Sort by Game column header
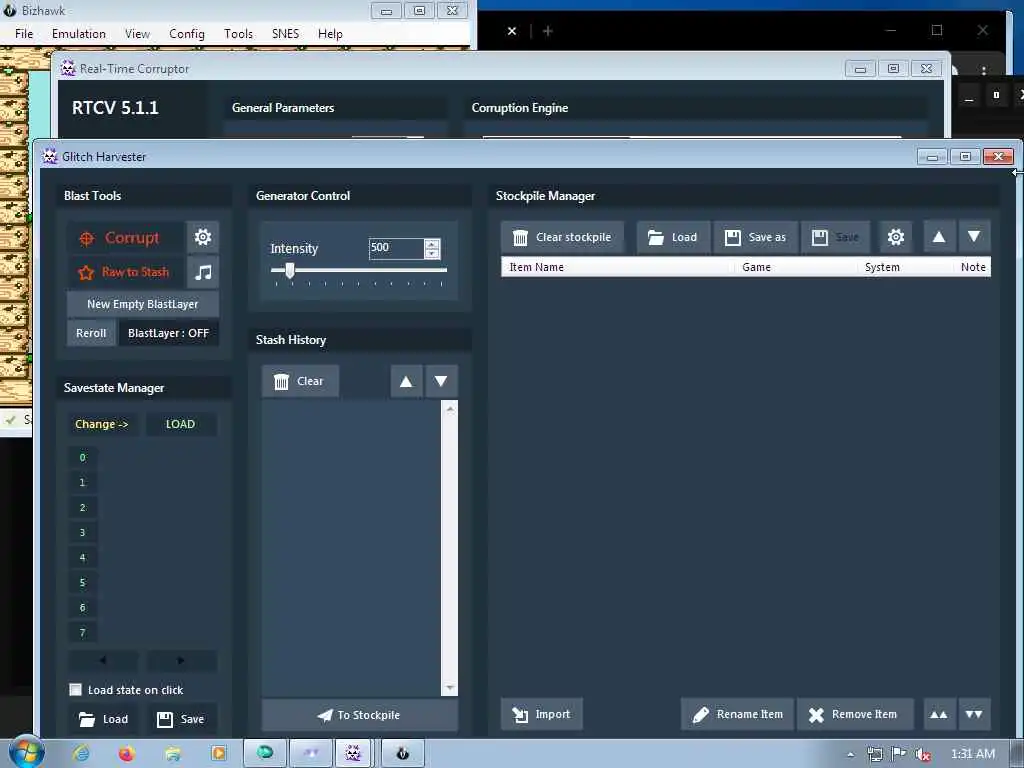The width and height of the screenshot is (1024, 768). click(796, 267)
